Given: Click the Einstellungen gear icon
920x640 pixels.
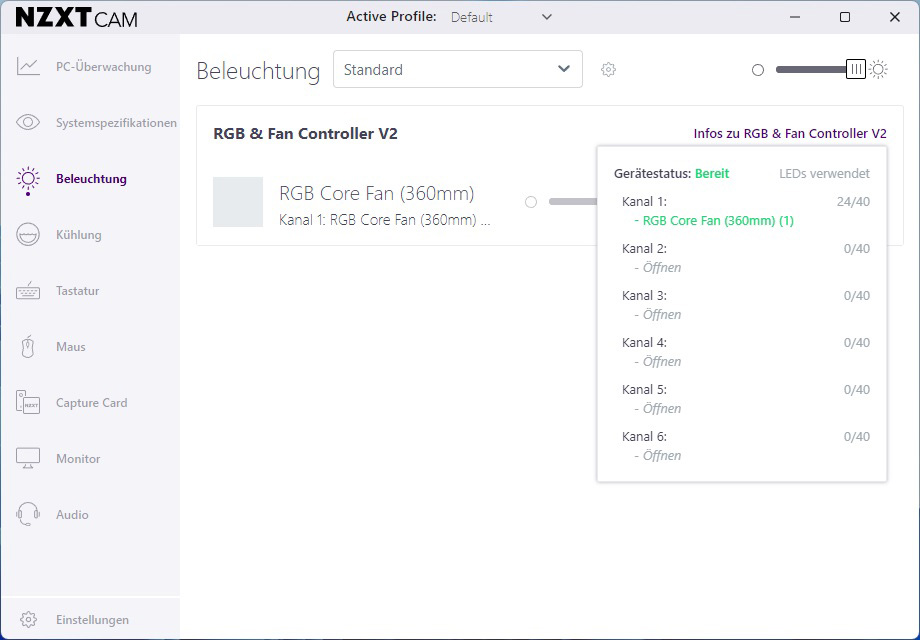Looking at the screenshot, I should click(x=28, y=619).
